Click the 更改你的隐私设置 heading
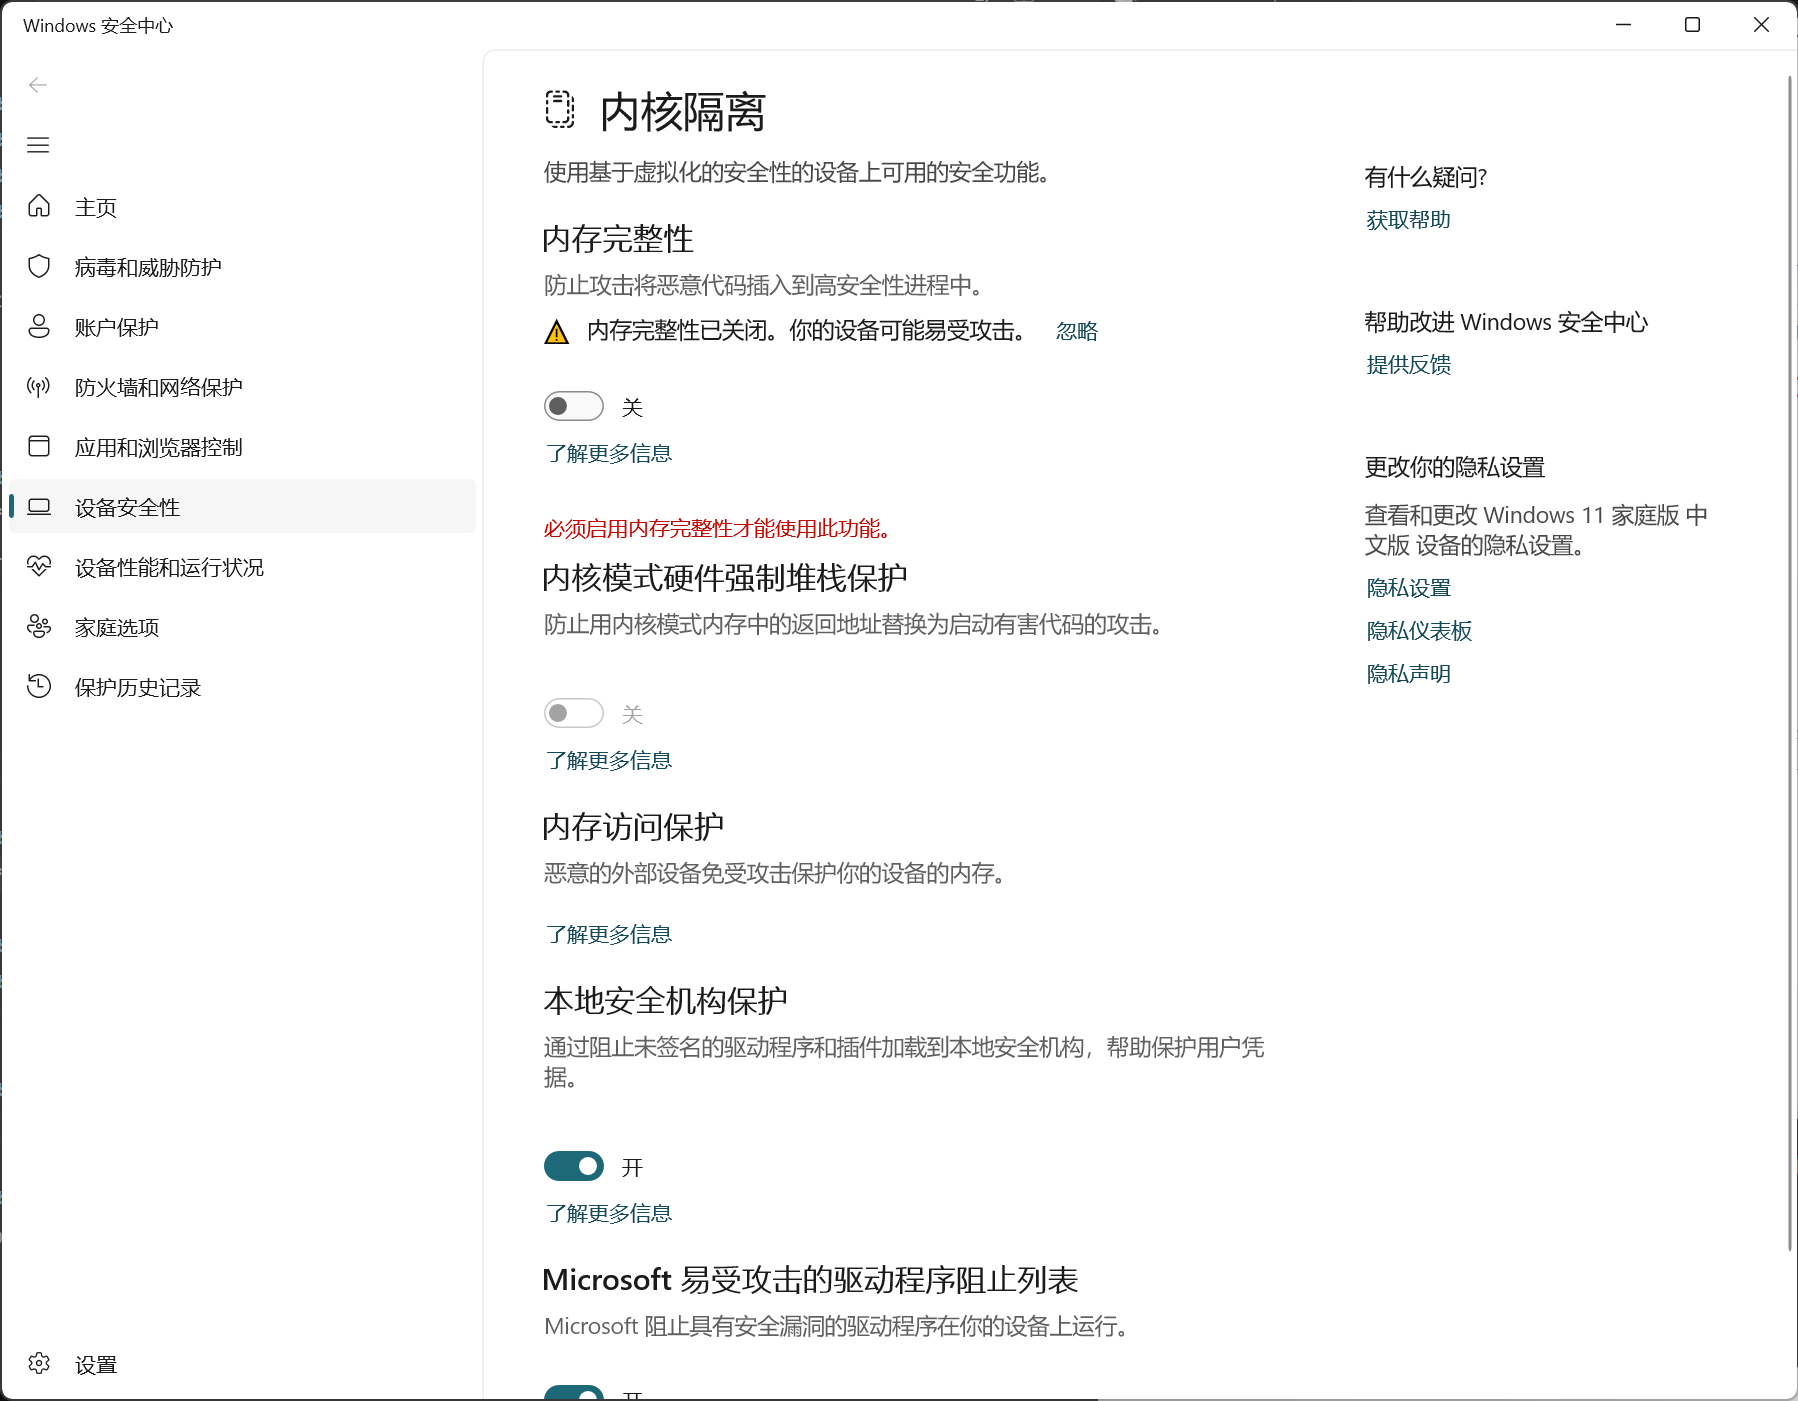Screen dimensions: 1798x1401 pyautogui.click(x=1455, y=467)
